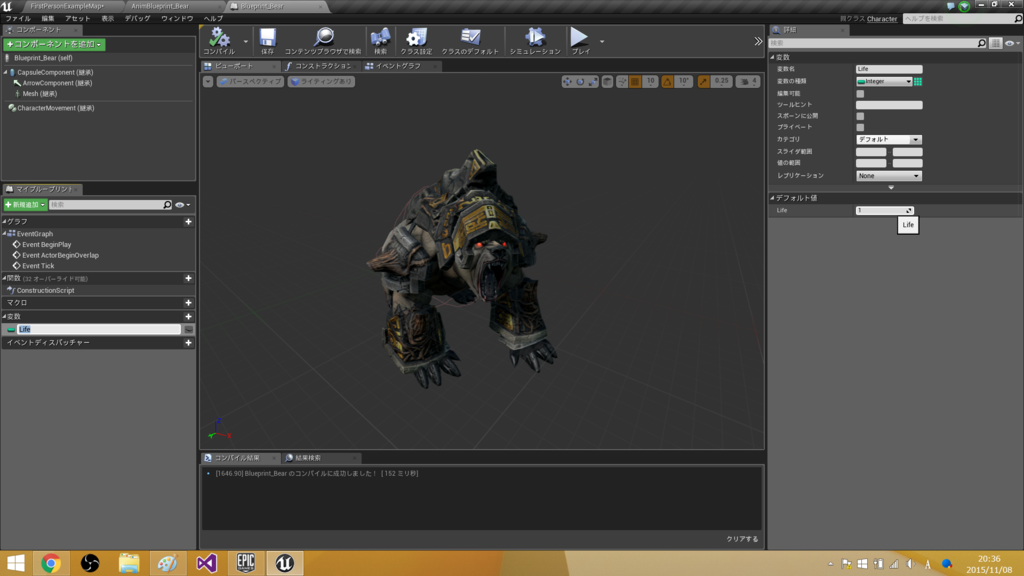
Task: Click the Class Defaults (クラスのデフォルト) icon
Action: click(x=469, y=38)
